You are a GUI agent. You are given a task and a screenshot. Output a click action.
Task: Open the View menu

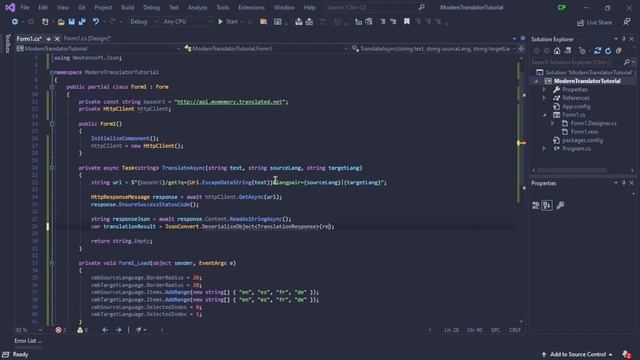click(x=62, y=7)
